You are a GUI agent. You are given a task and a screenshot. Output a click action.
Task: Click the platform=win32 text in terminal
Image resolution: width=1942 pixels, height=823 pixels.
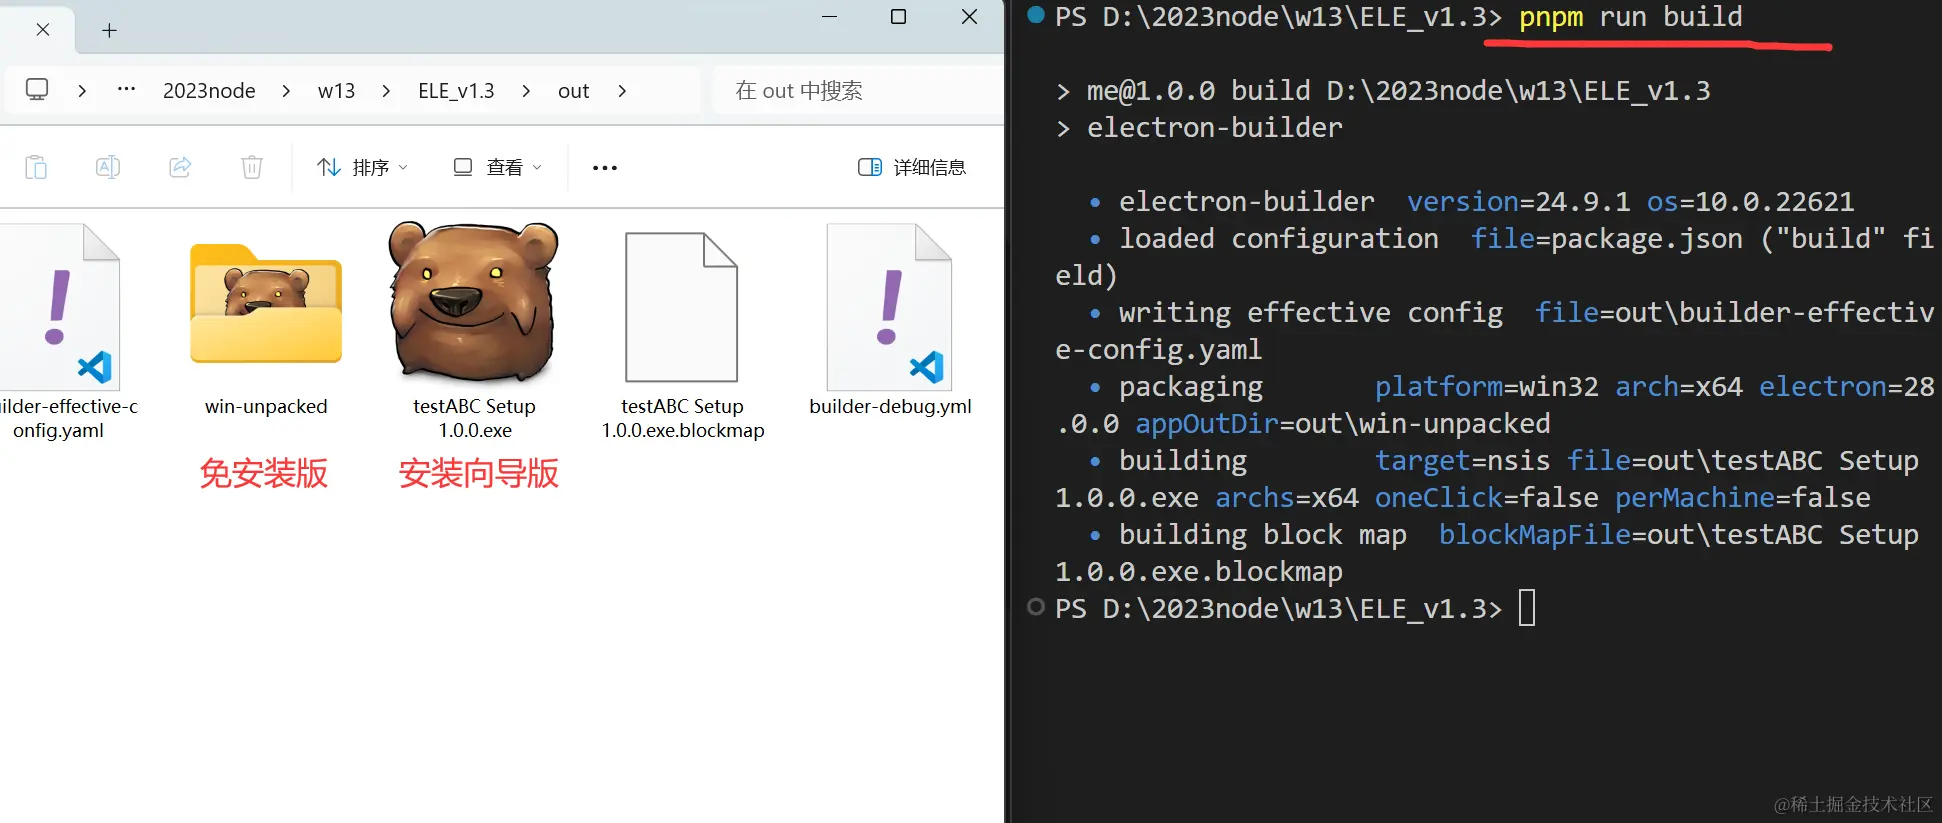1486,387
